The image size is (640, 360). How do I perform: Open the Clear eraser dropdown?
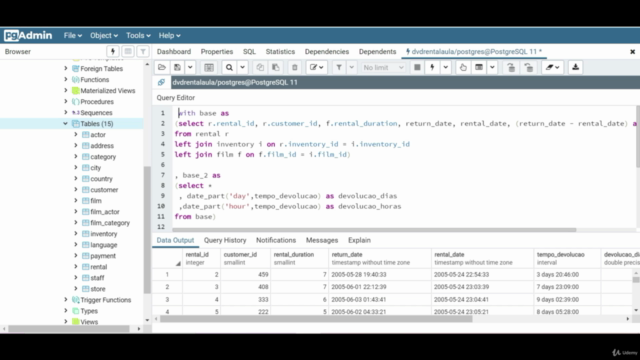[x=552, y=67]
